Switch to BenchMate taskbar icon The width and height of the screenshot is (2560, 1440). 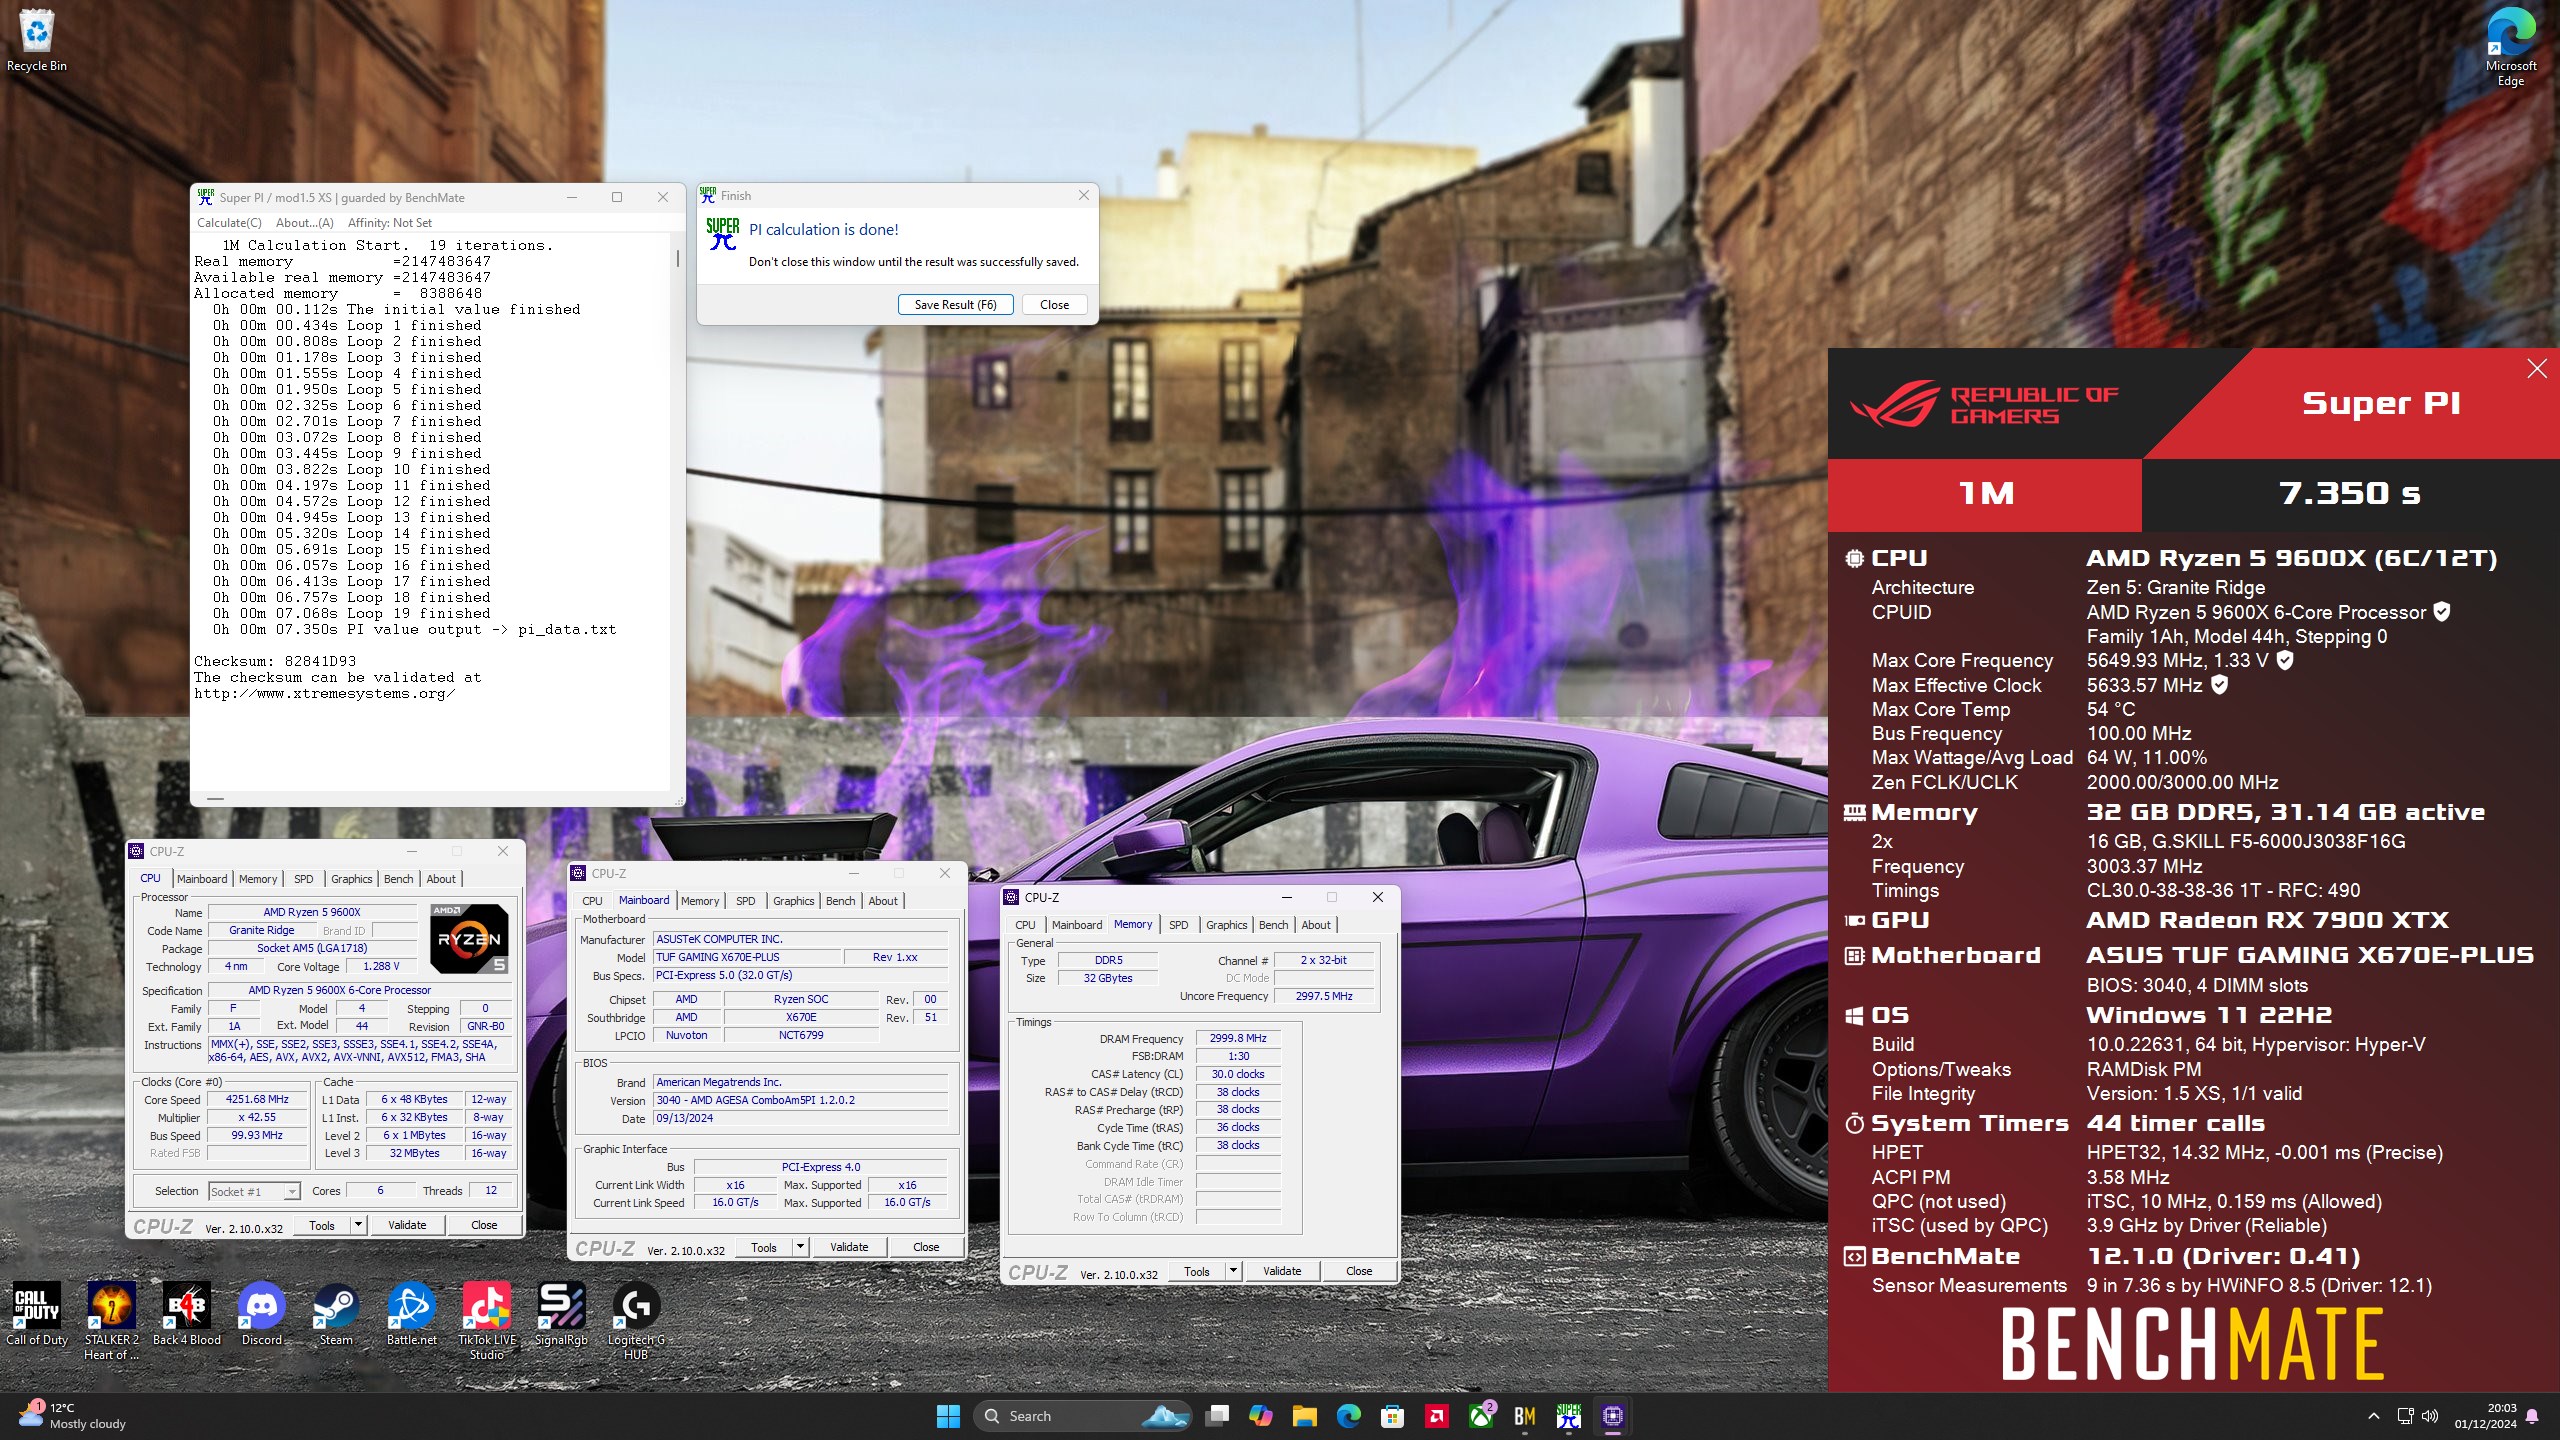point(1525,1416)
